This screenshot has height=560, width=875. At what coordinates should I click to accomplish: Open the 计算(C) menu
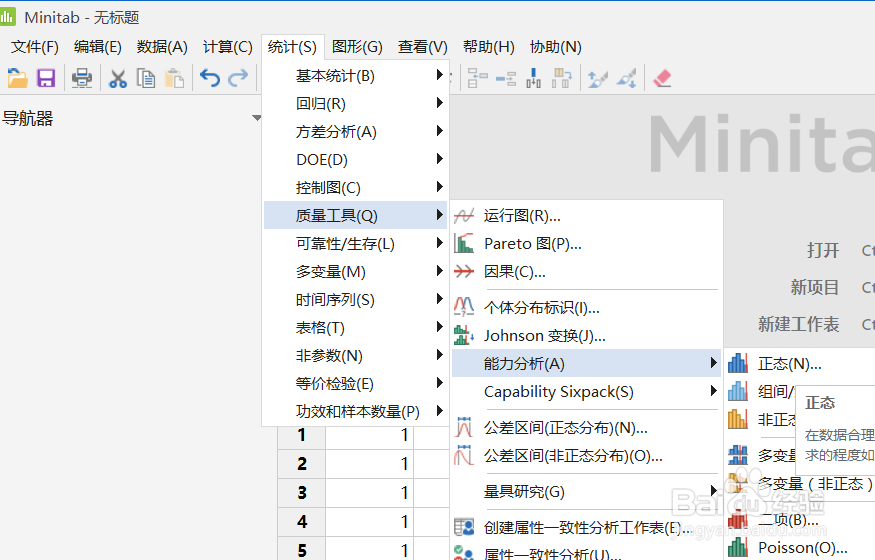coord(227,47)
